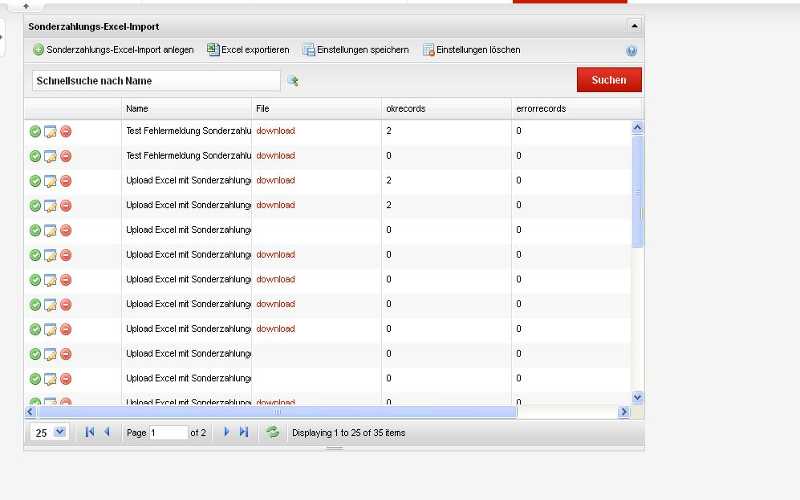Click red delete icon of Test Fehlermeldung row with okrecords 0
This screenshot has width=800, height=500.
coord(66,156)
